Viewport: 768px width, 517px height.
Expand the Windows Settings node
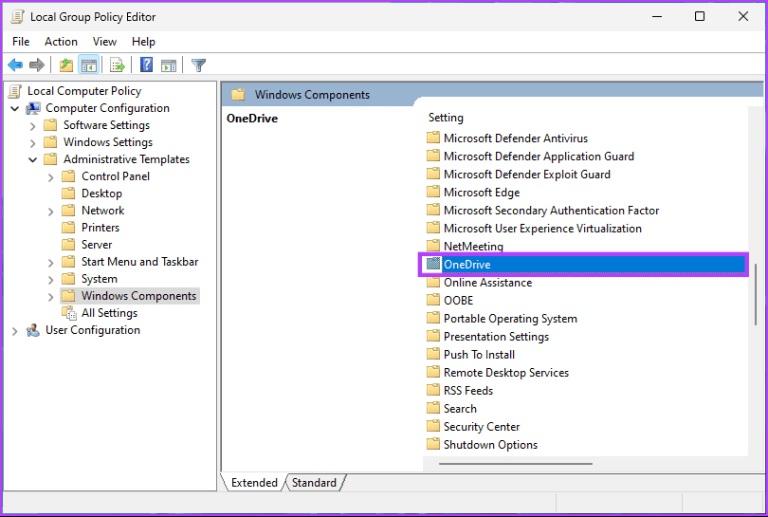pyautogui.click(x=33, y=143)
